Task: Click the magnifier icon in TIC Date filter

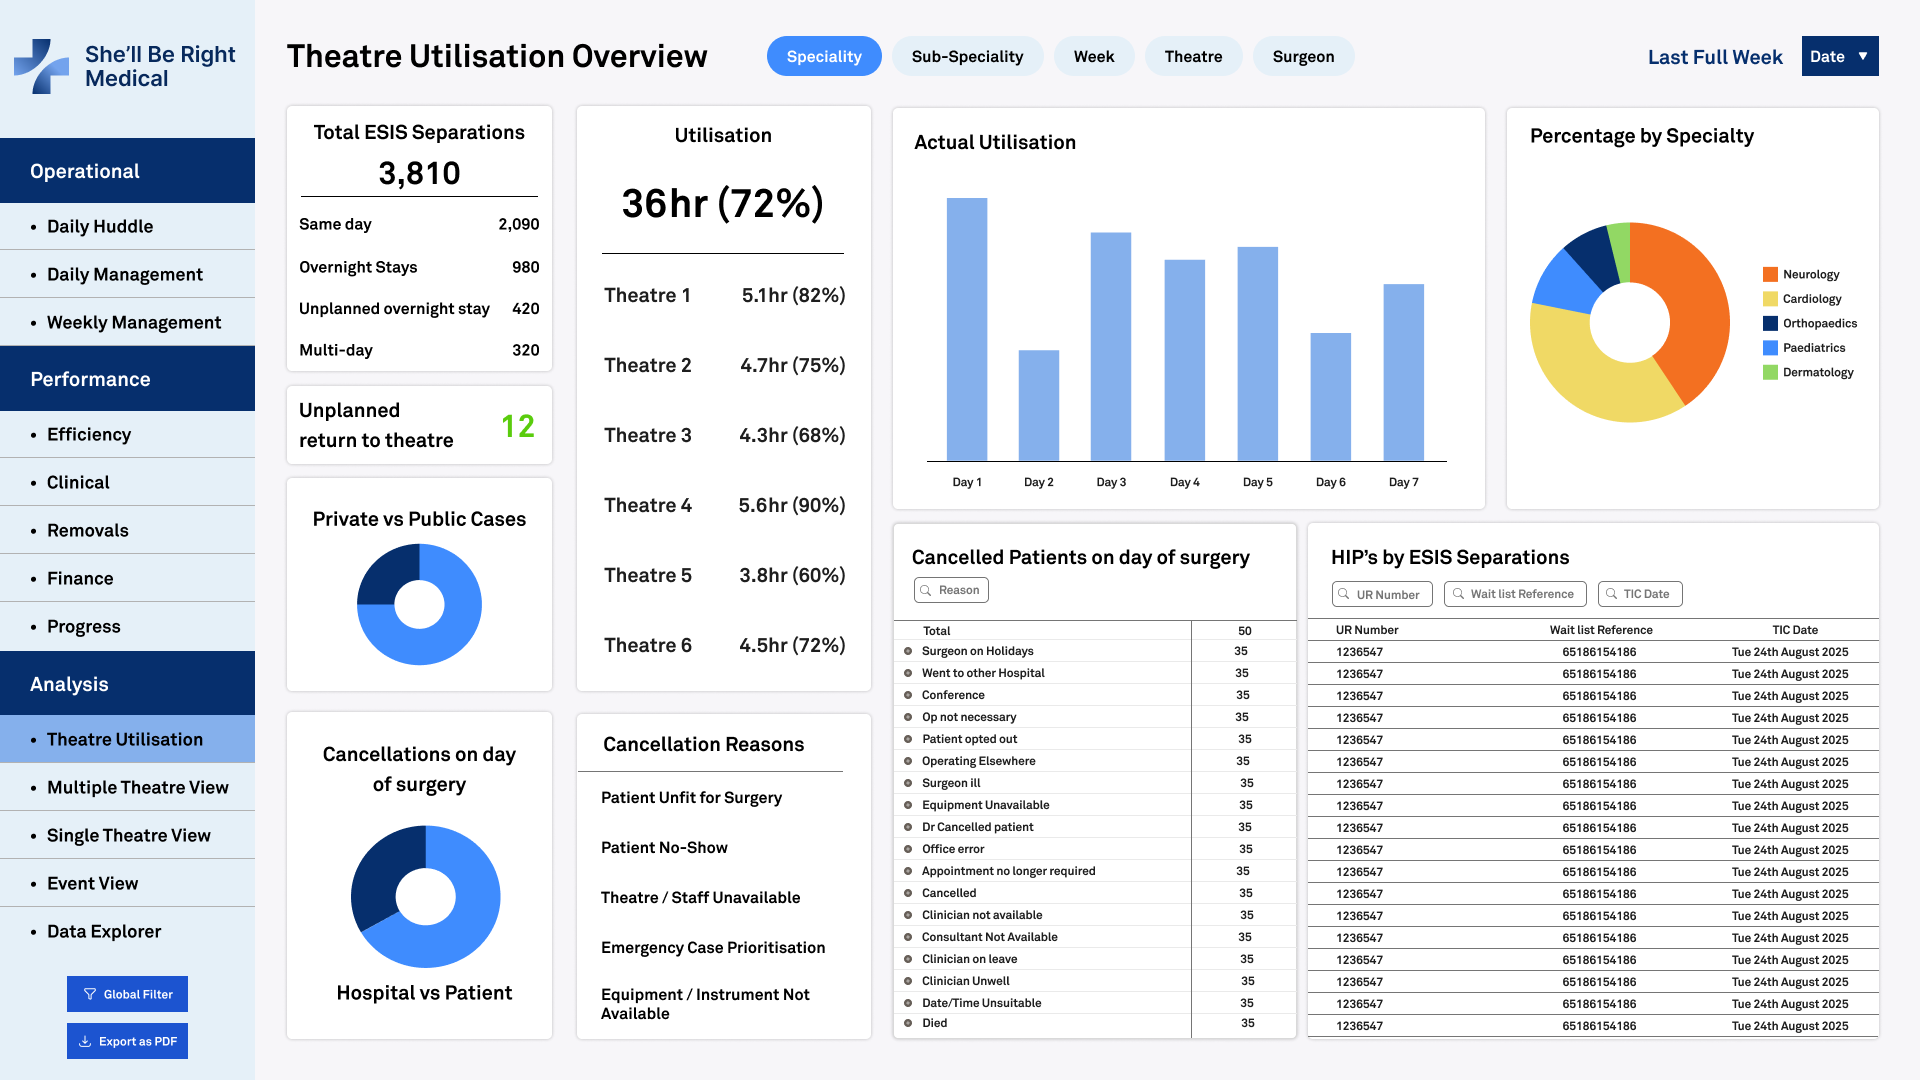Action: pos(1611,594)
